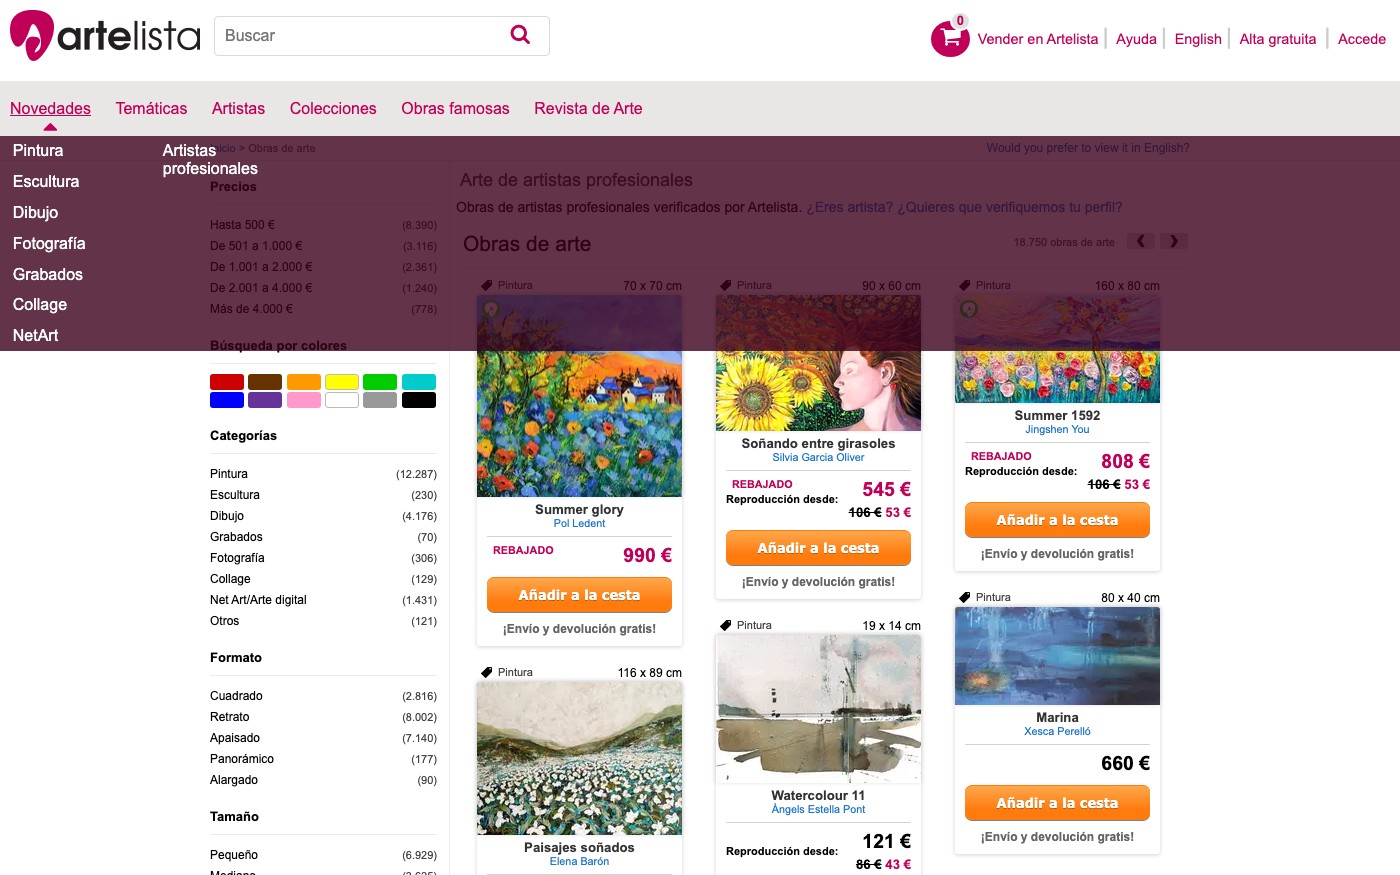Viewport: 1400px width, 875px height.
Task: Filter by blue color swatch
Action: coord(227,400)
